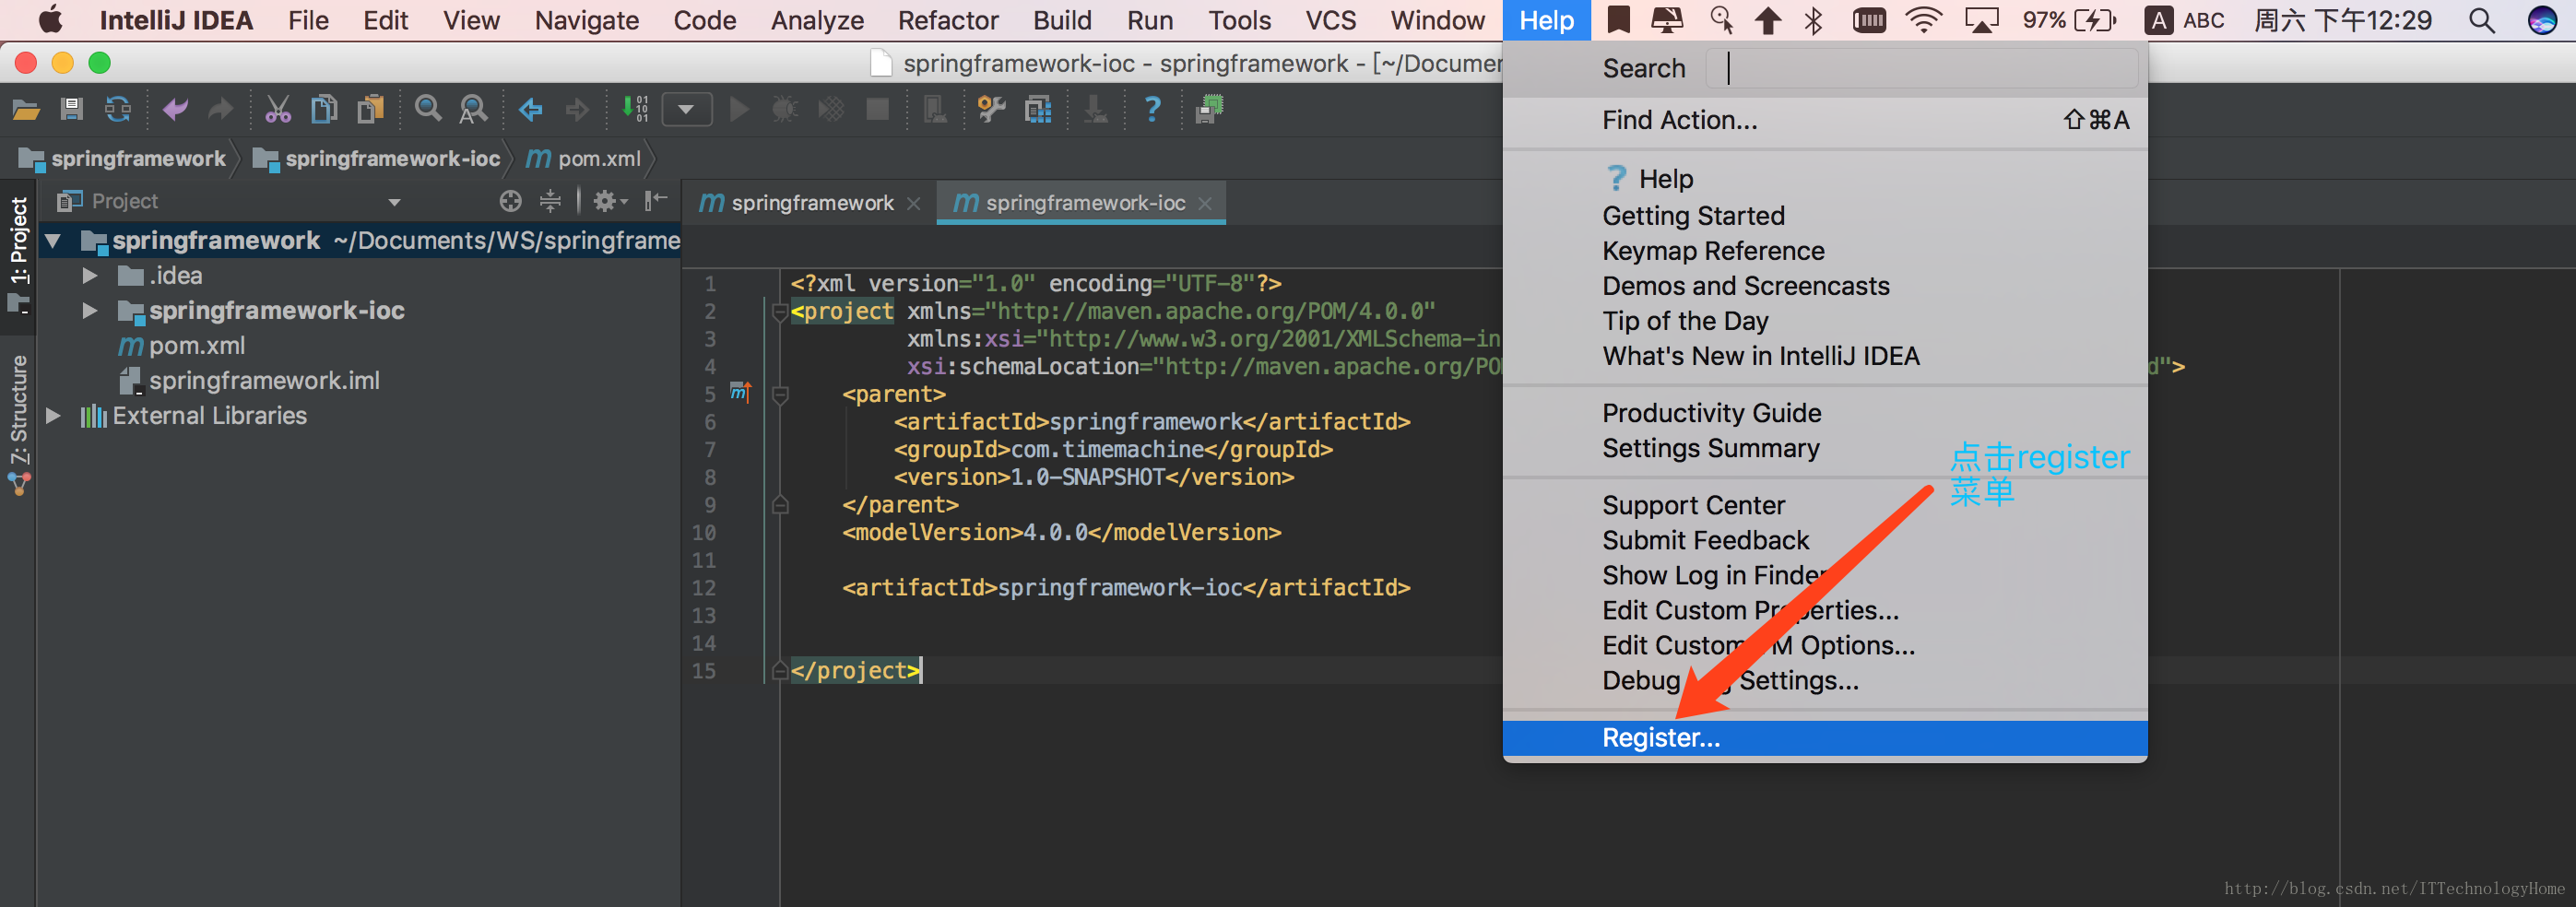Click the Siri icon in menu bar
This screenshot has width=2576, height=907.
click(2541, 20)
